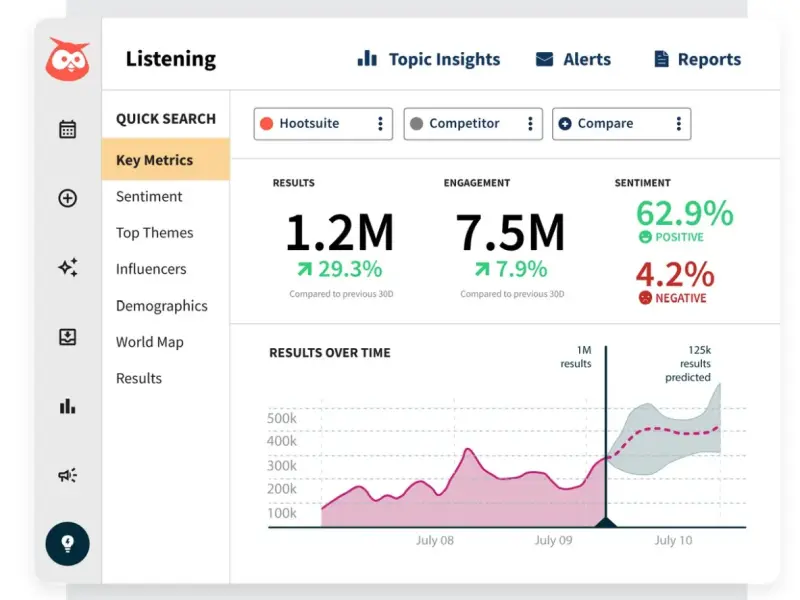The width and height of the screenshot is (800, 600).
Task: Open the Alerts tab
Action: coord(573,59)
